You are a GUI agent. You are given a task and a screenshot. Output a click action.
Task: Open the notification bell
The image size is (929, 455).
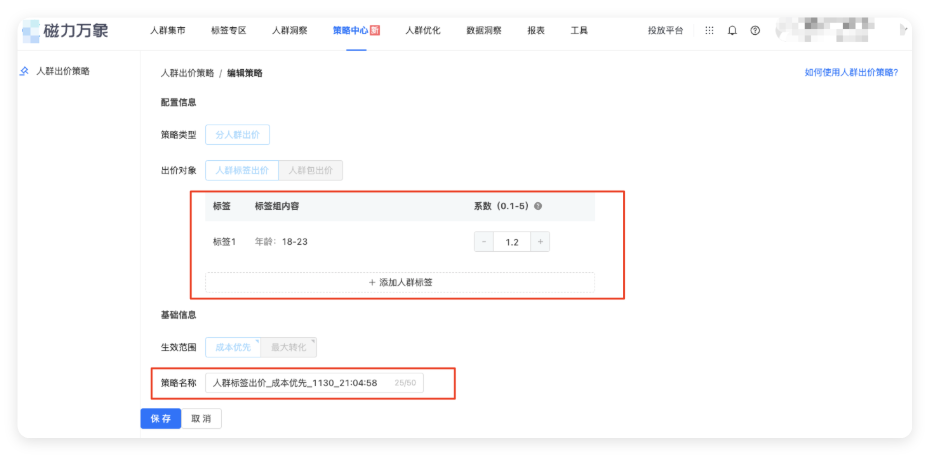732,31
